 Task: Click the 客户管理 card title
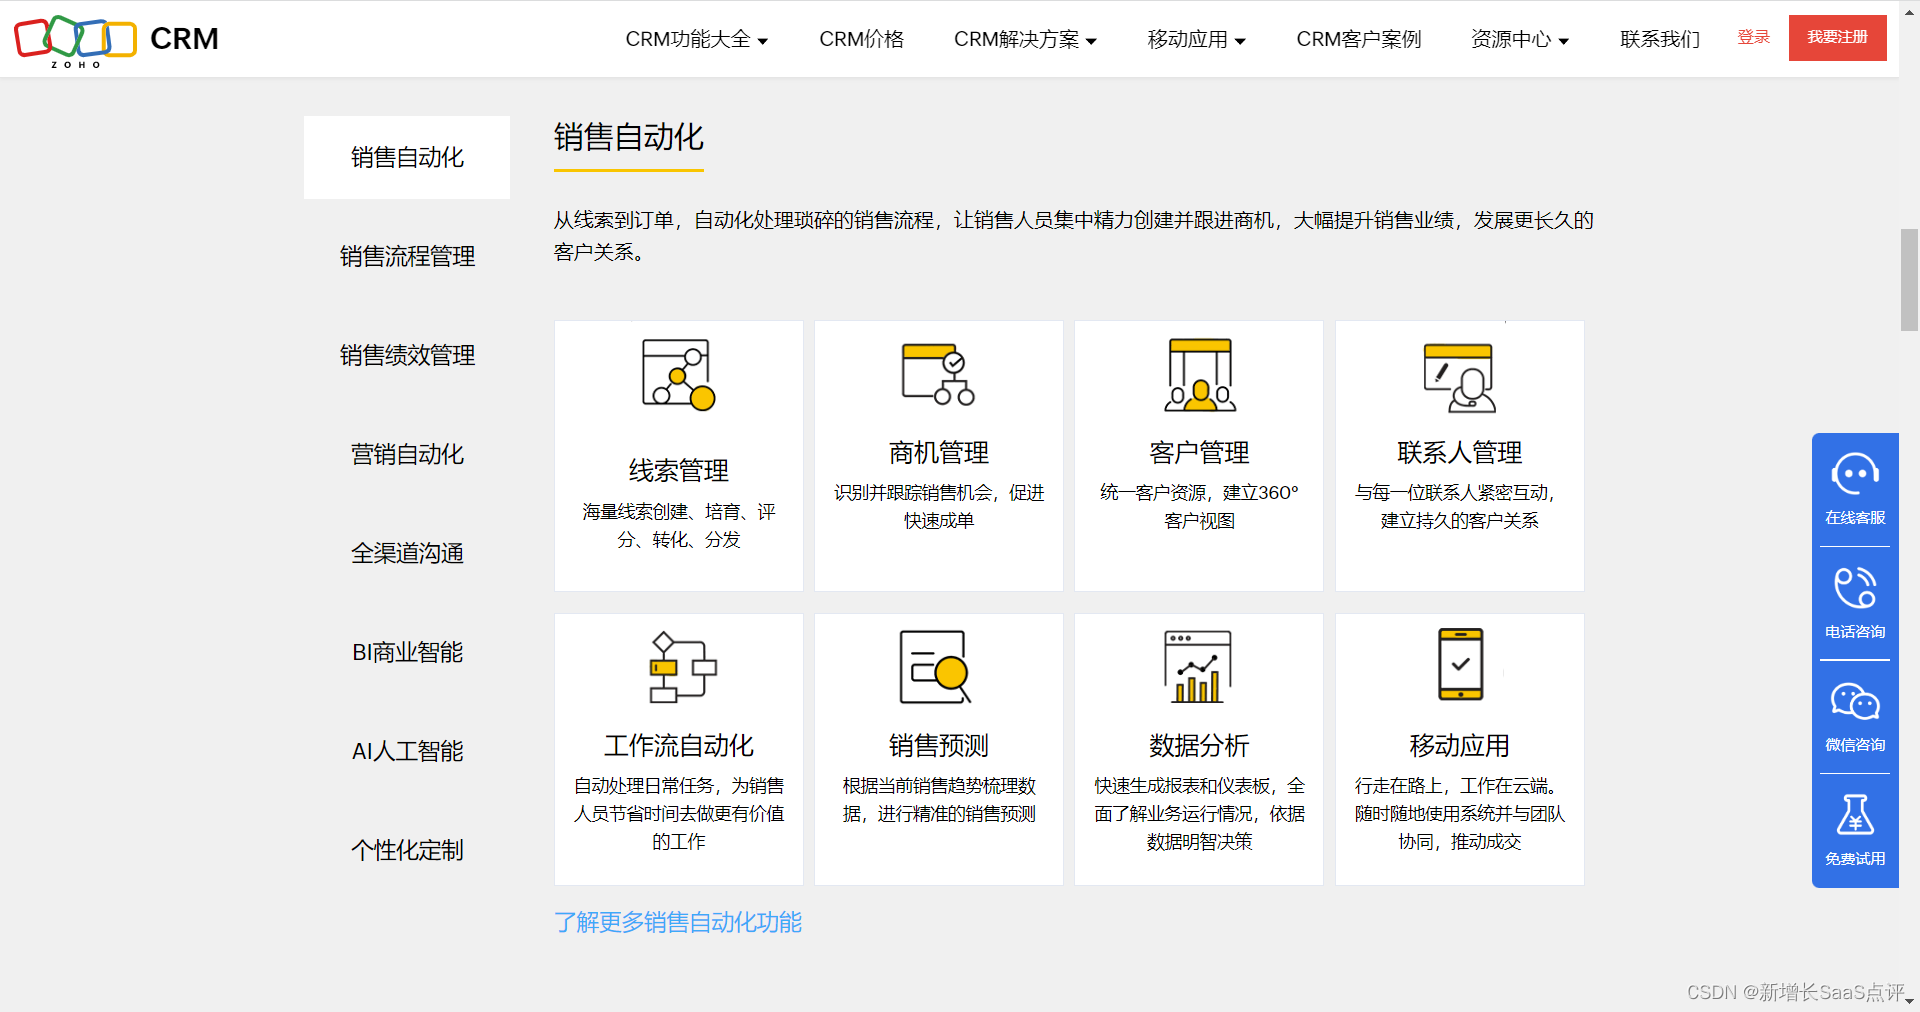1199,452
